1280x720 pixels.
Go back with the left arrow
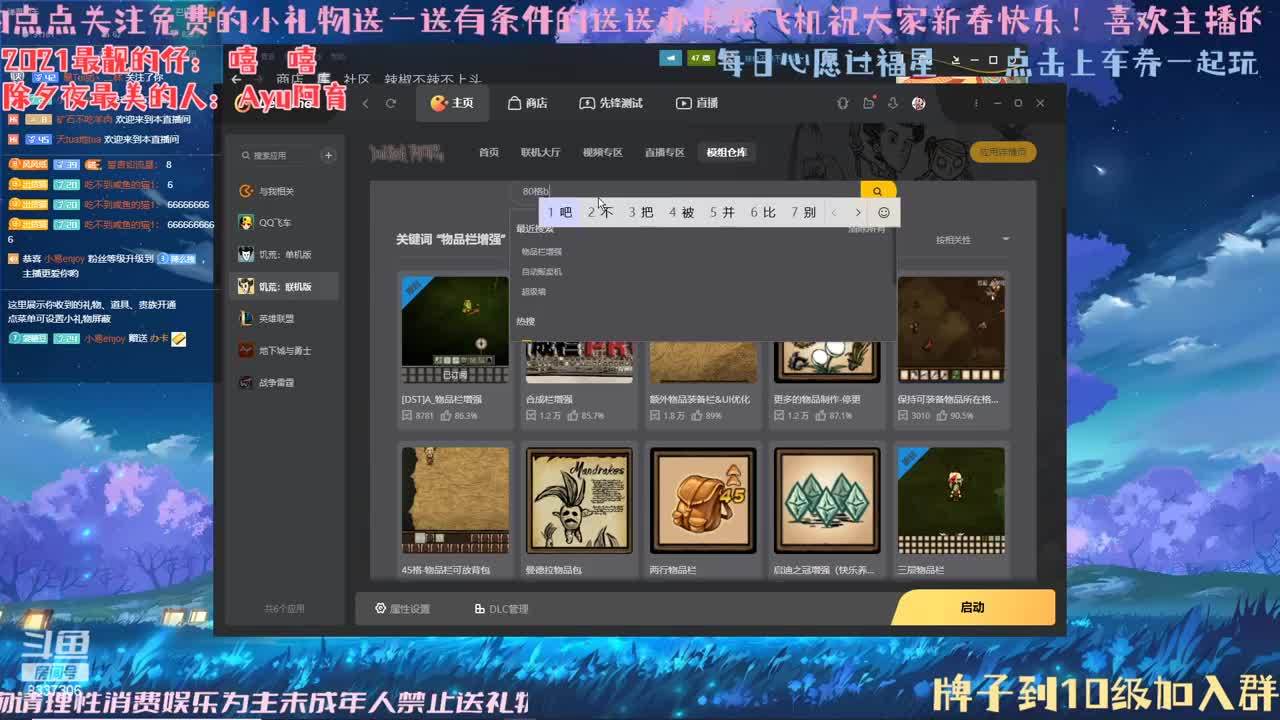366,103
